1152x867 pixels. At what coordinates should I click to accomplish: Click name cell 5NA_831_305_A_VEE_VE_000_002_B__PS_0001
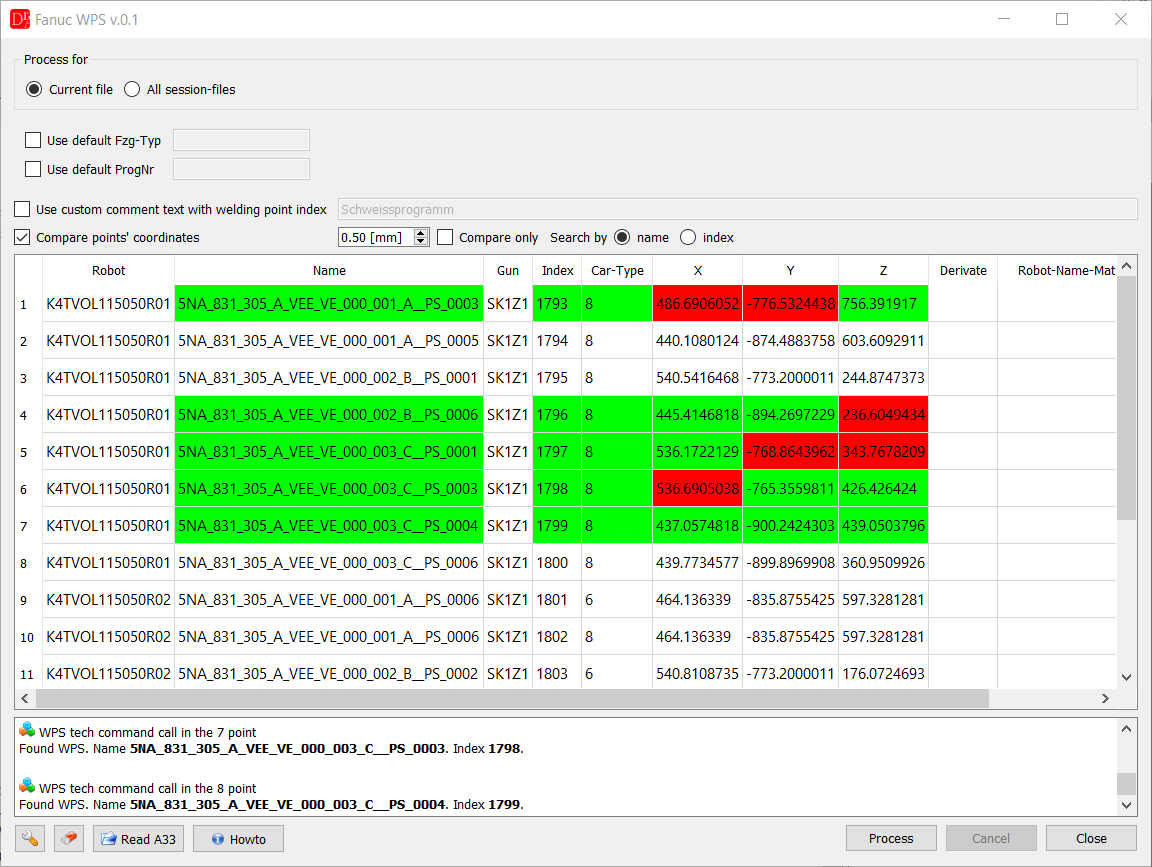coord(328,378)
